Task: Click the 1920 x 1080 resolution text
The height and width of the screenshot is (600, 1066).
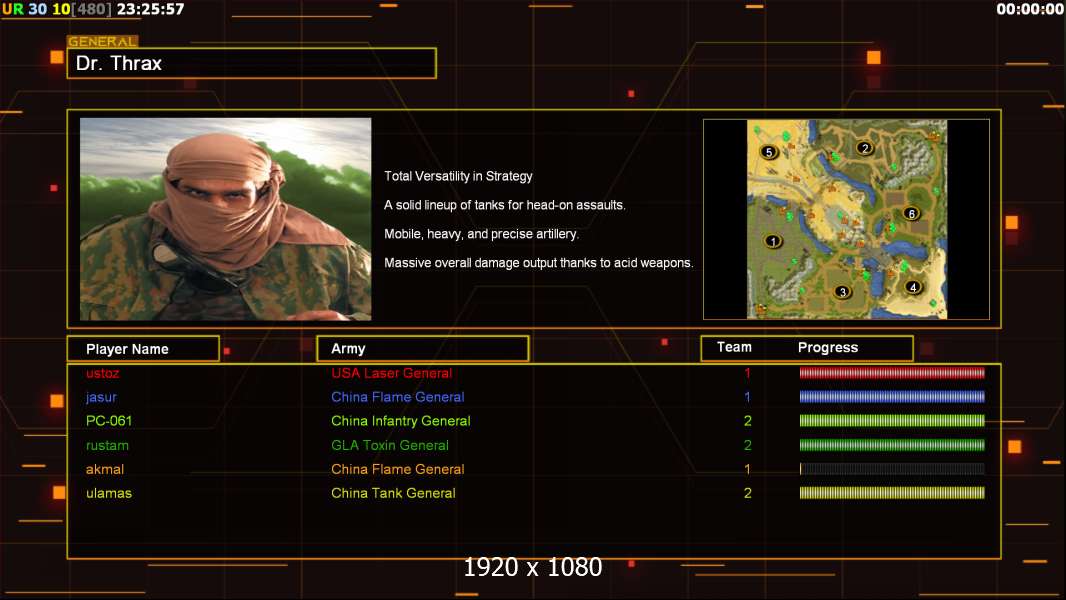Action: pos(533,567)
